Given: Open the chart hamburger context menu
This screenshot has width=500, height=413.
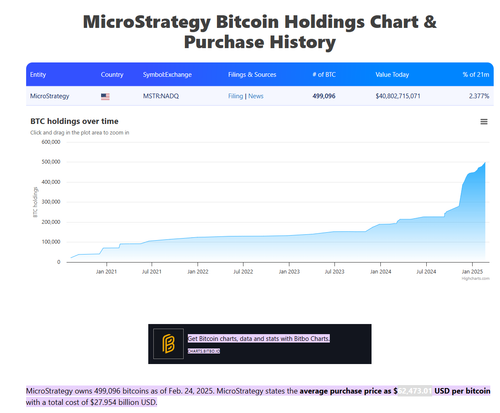Looking at the screenshot, I should pyautogui.click(x=484, y=122).
